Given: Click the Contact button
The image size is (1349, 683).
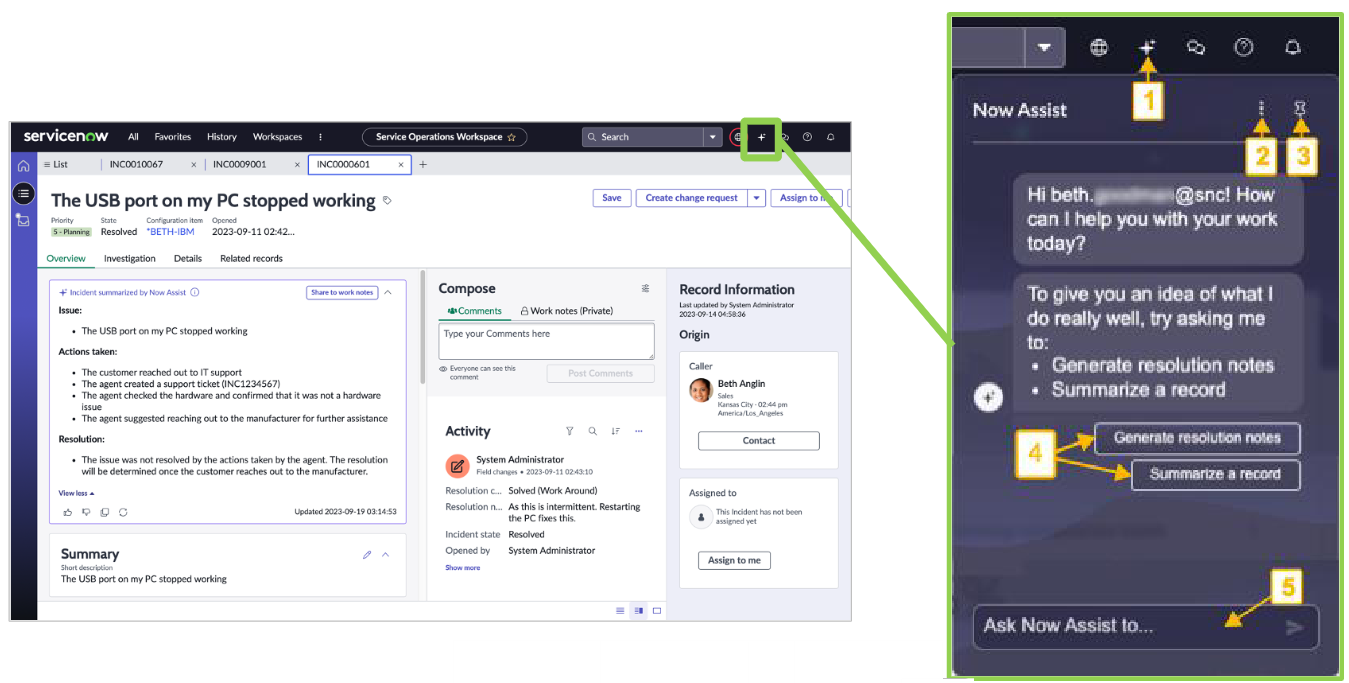Looking at the screenshot, I should (759, 441).
